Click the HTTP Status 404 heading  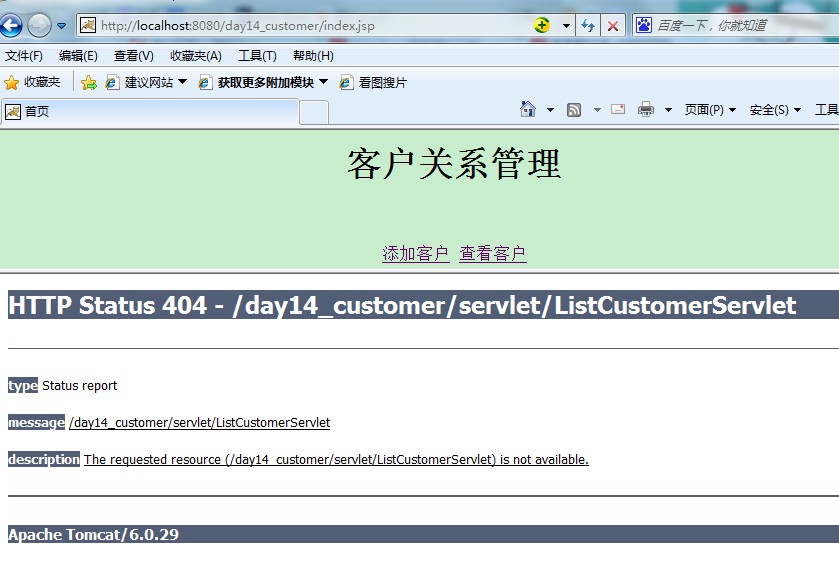tap(402, 305)
